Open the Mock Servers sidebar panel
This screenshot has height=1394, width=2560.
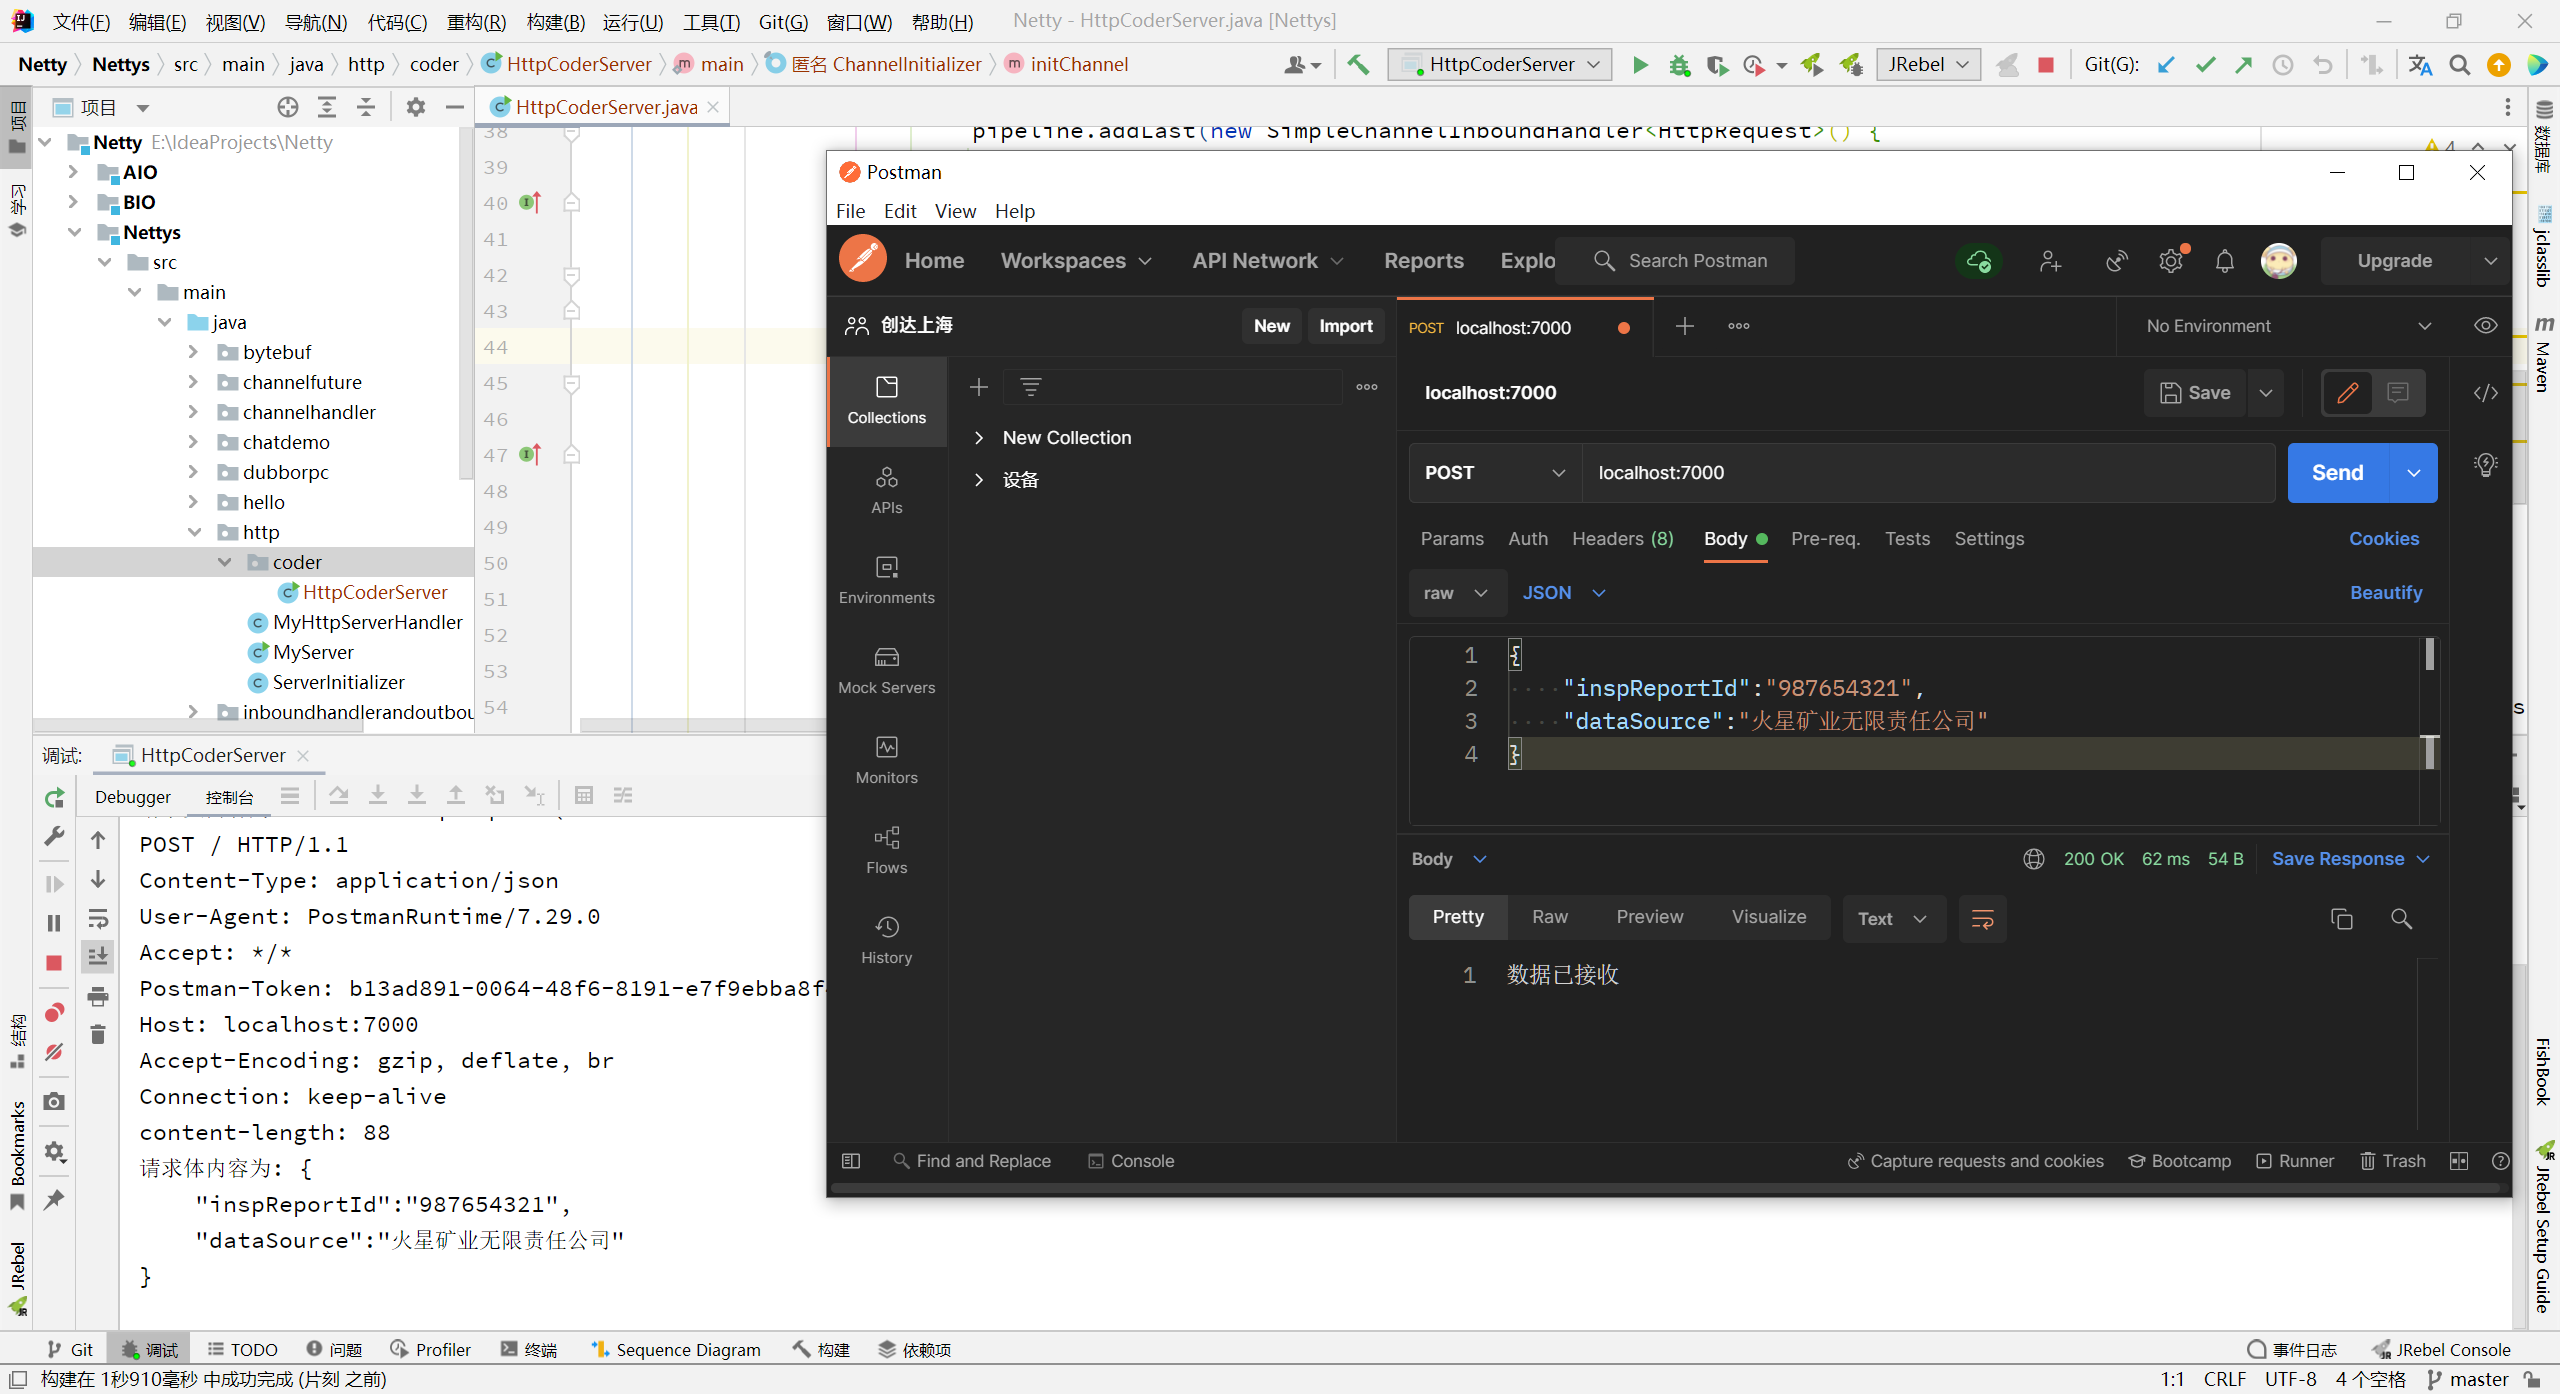tap(887, 670)
